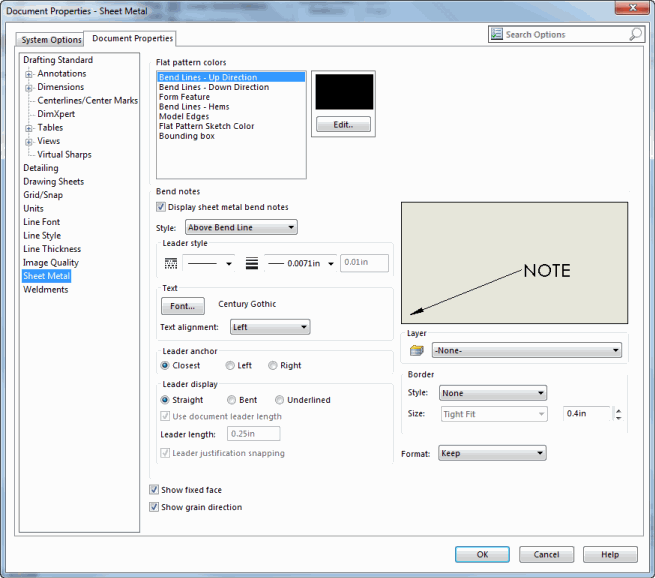Select Straight leader display
655x578 pixels.
coord(165,400)
